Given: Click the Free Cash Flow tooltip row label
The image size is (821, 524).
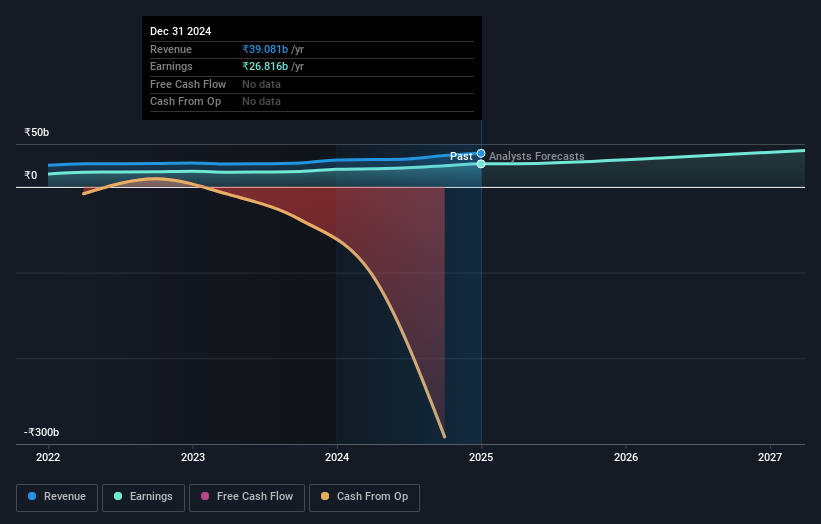Looking at the screenshot, I should coord(188,84).
